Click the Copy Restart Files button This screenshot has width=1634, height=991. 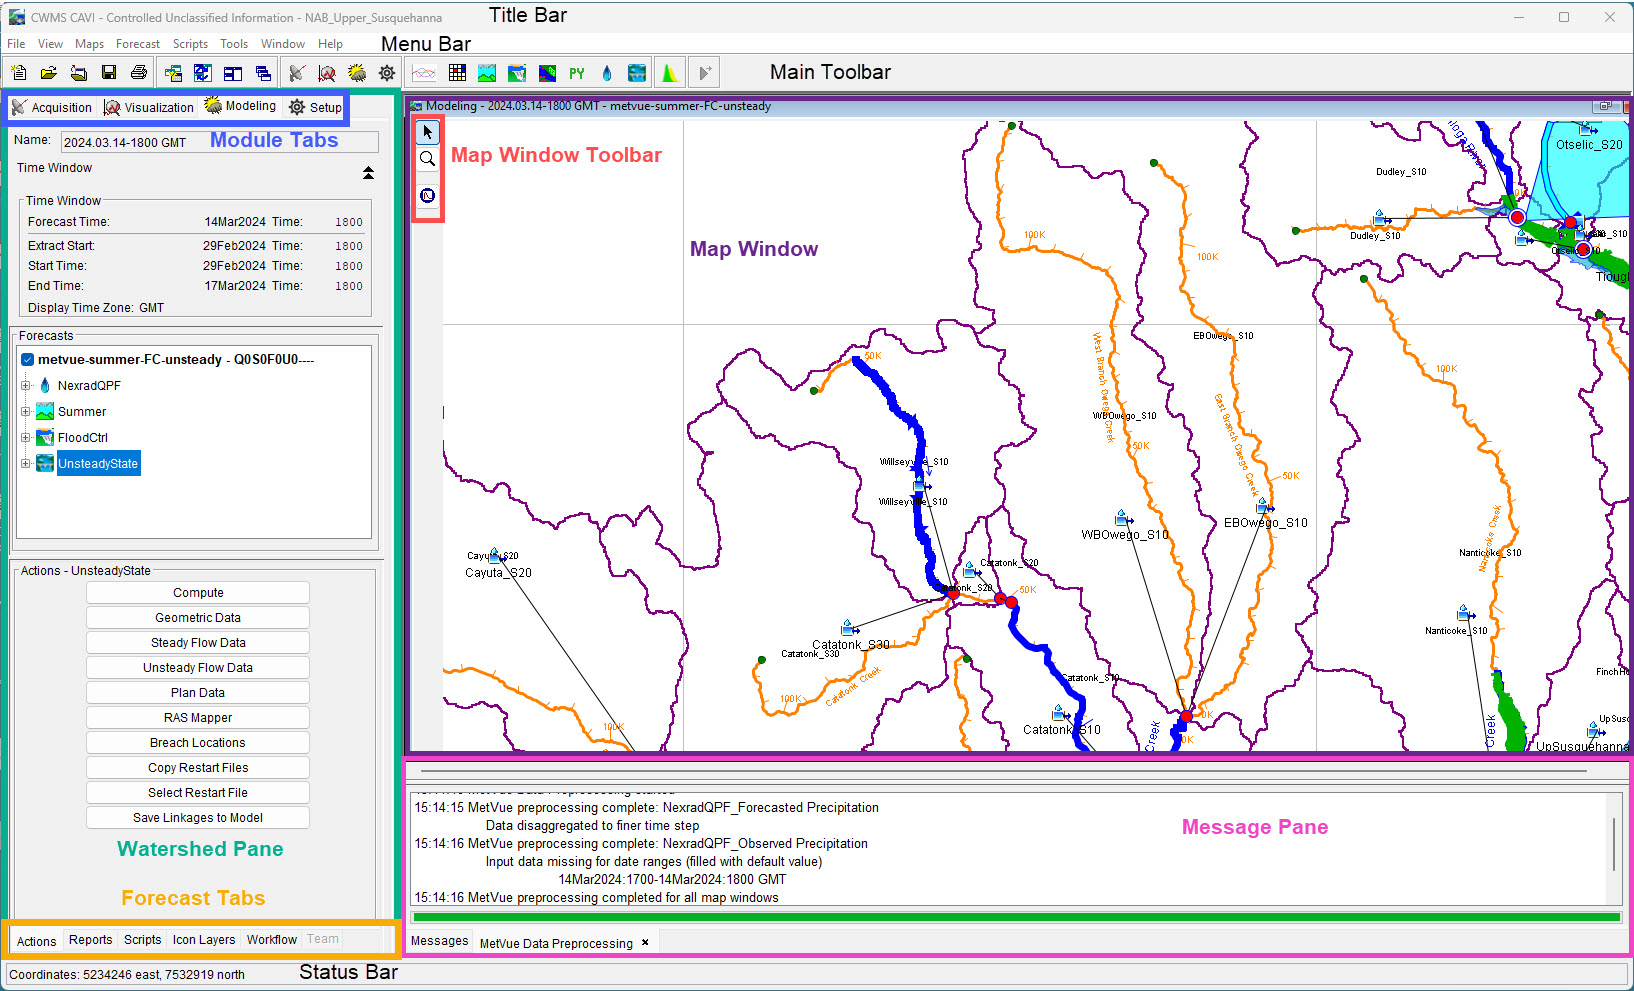click(x=198, y=768)
